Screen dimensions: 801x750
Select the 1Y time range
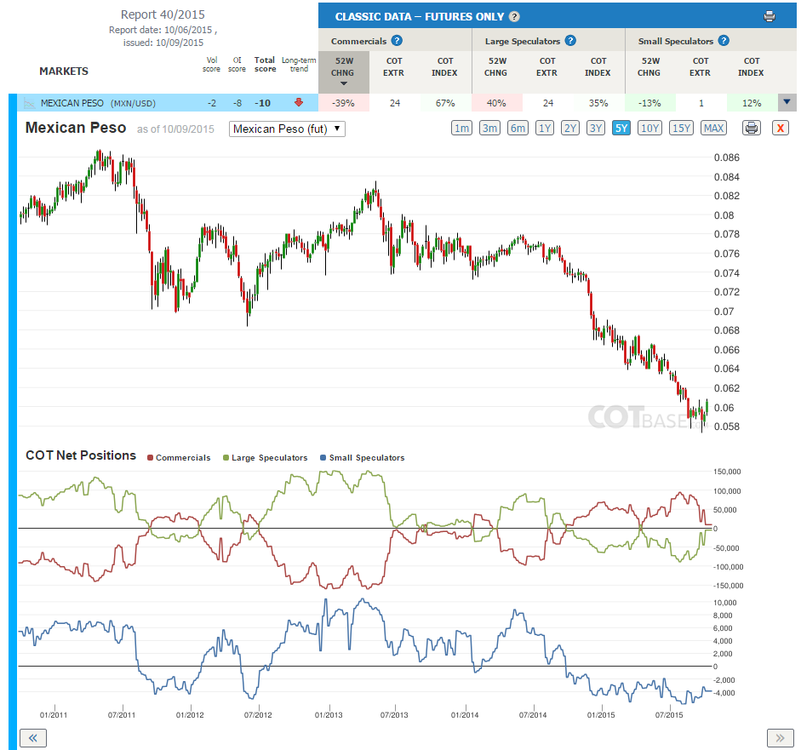pyautogui.click(x=545, y=128)
